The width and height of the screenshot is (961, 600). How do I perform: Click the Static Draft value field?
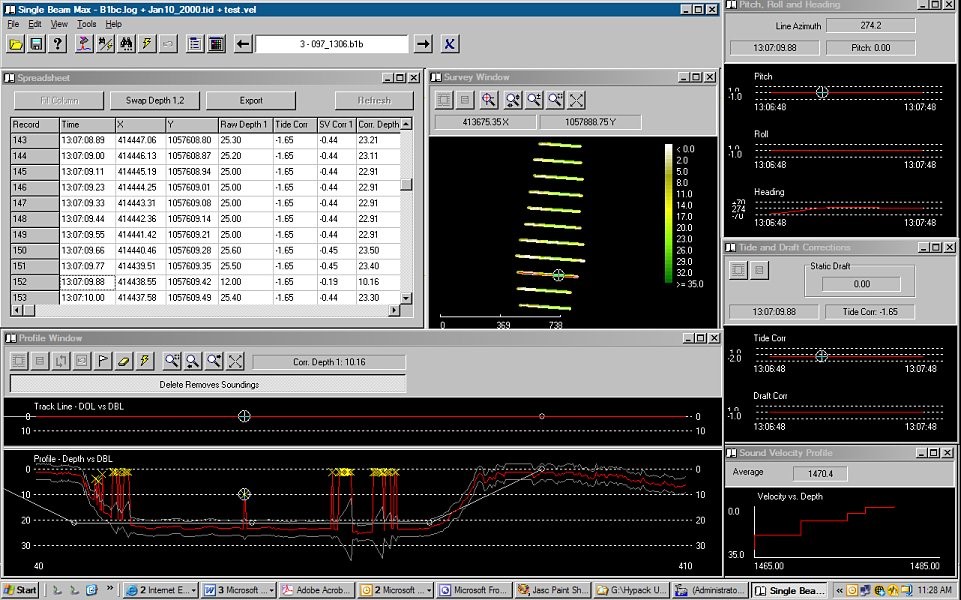point(861,284)
